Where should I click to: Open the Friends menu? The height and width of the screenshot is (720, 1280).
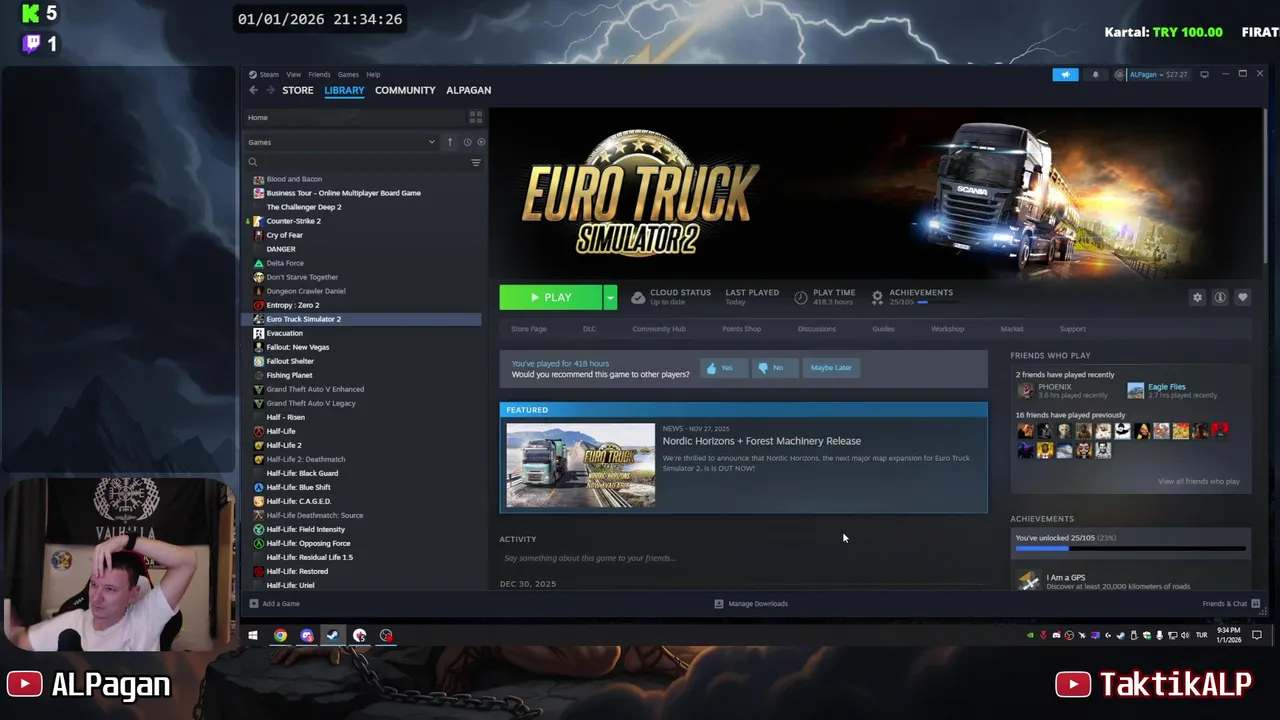319,74
